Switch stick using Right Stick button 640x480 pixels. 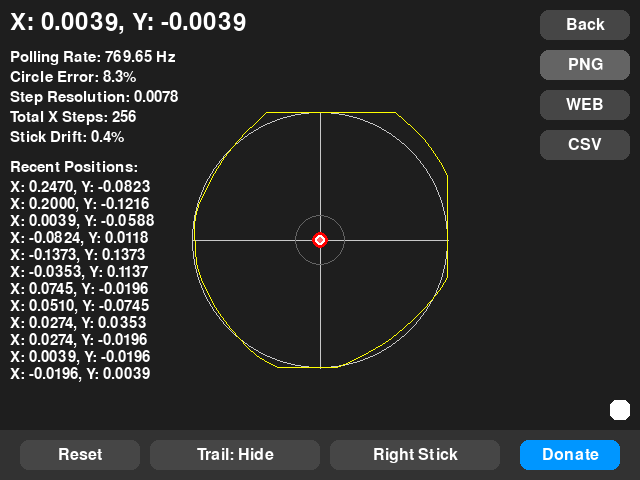(x=415, y=455)
